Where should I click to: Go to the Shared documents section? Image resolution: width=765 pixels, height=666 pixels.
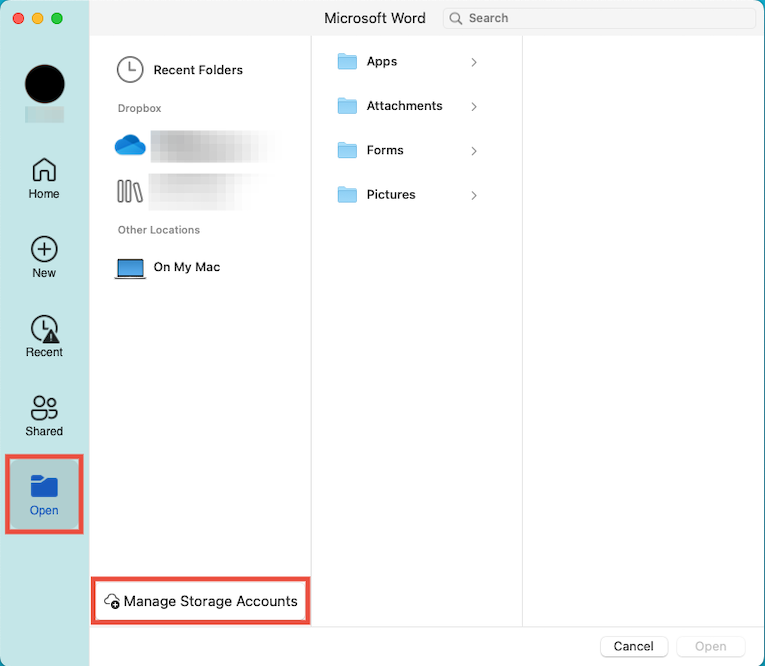tap(44, 416)
